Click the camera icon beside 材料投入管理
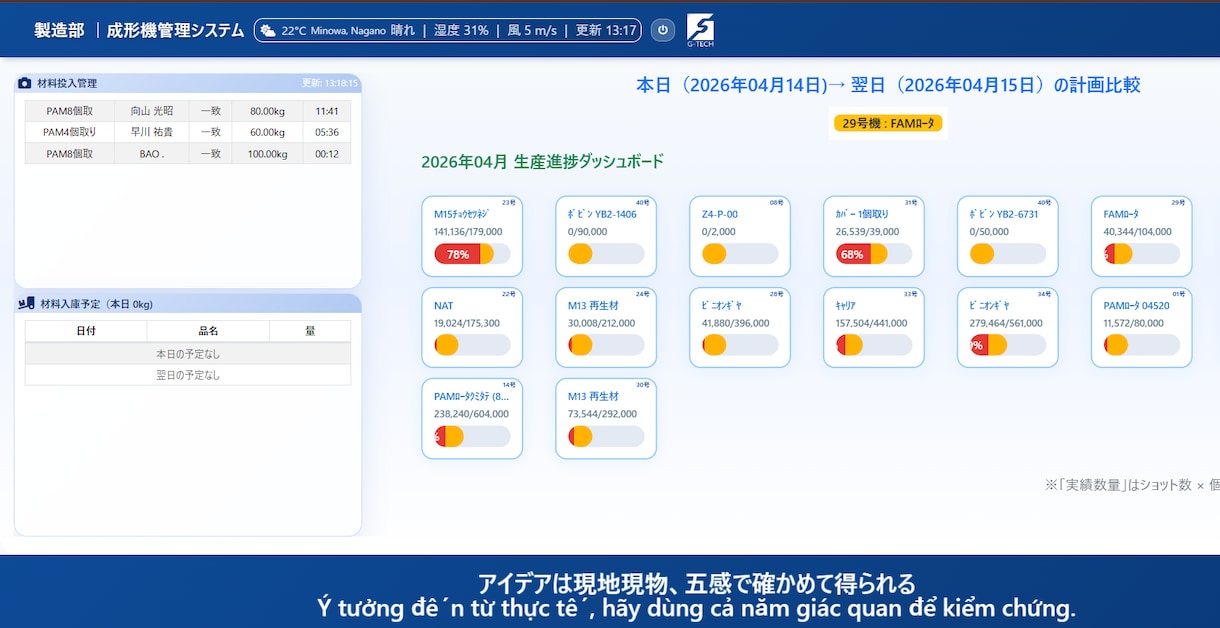 pos(25,83)
